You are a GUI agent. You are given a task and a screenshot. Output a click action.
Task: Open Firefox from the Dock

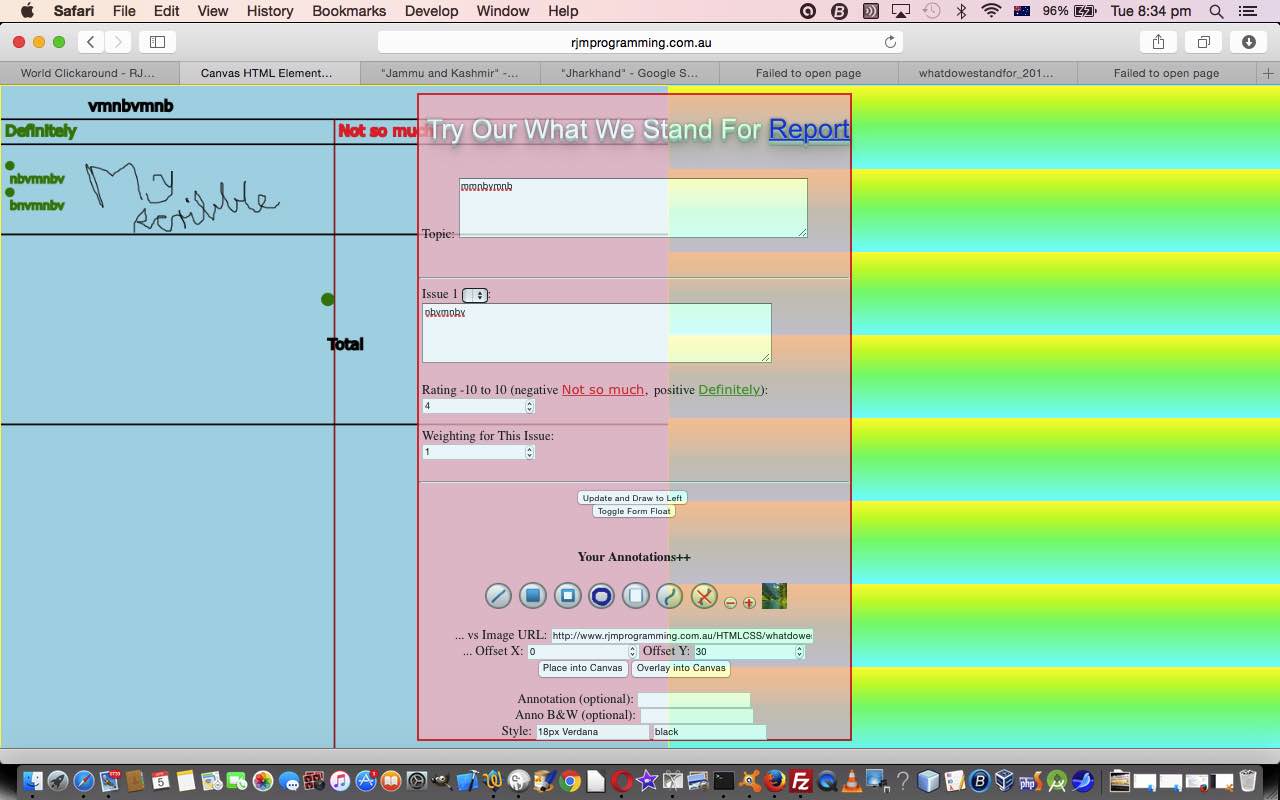(x=775, y=781)
